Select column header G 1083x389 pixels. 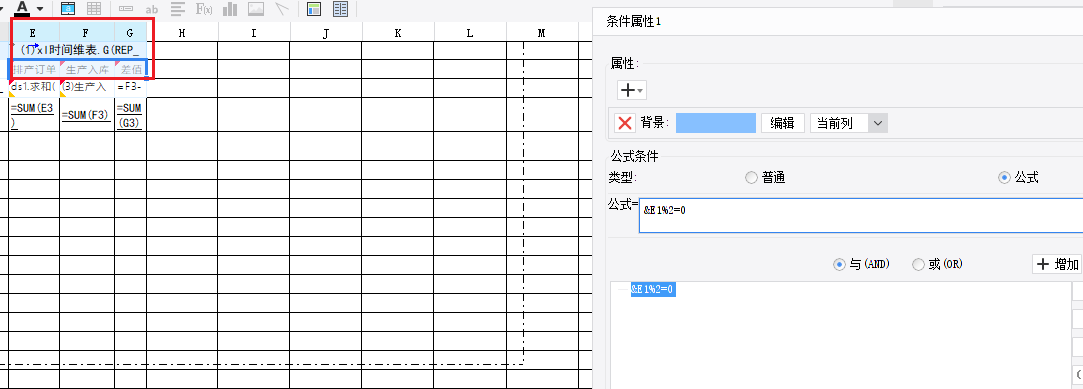coord(129,32)
